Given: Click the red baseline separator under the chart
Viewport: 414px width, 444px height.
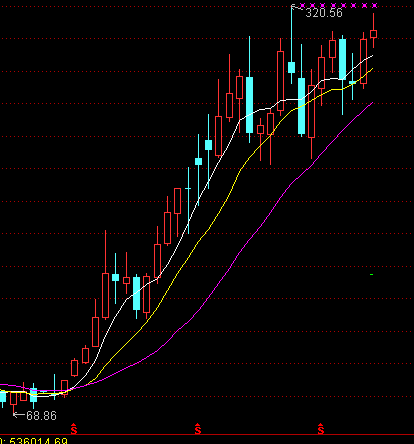Looking at the screenshot, I should [207, 435].
